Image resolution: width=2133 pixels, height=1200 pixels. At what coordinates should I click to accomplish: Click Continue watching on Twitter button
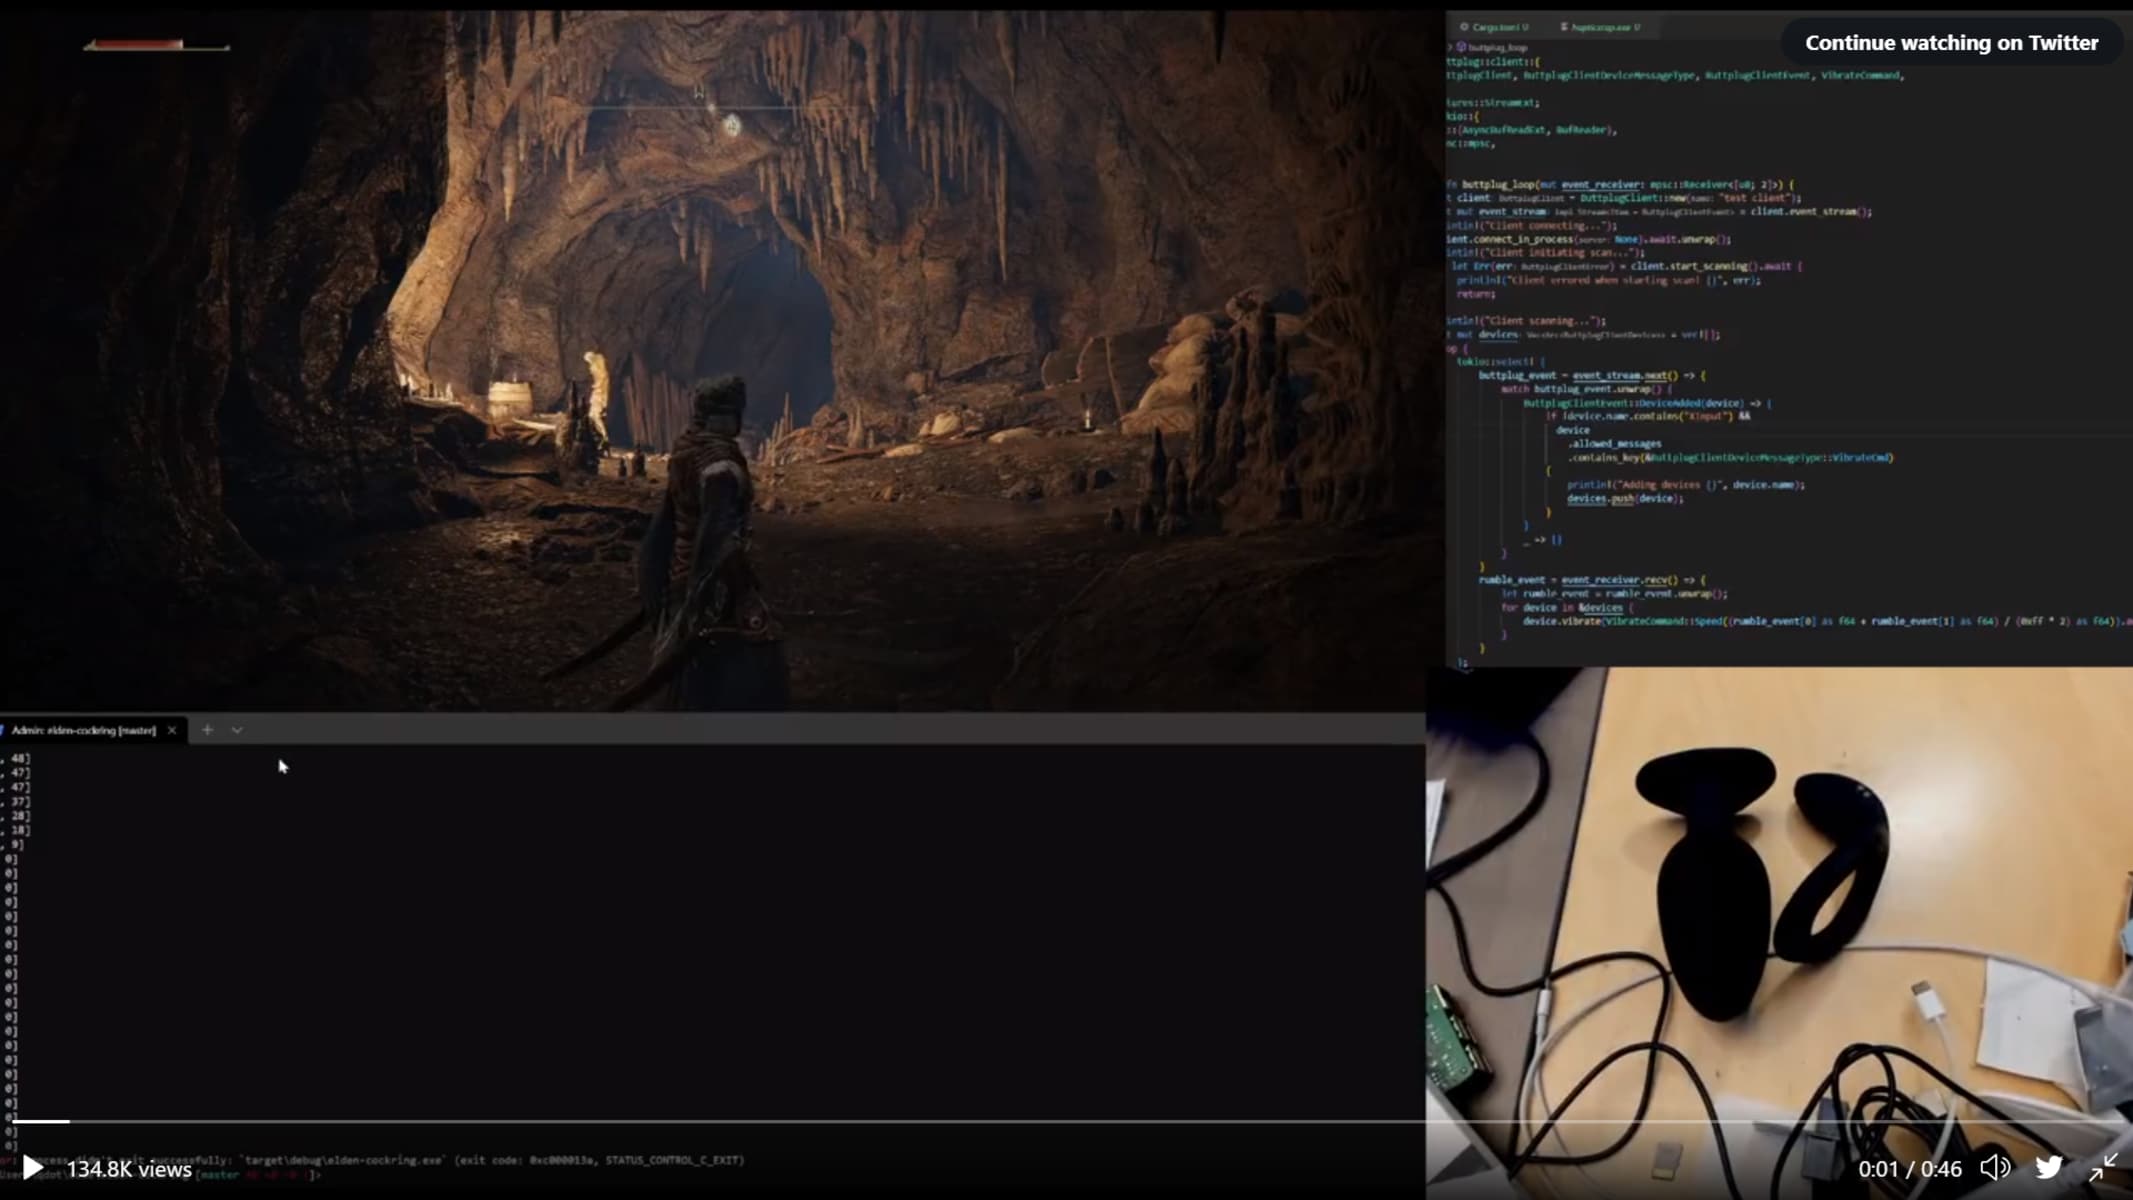click(x=1951, y=43)
